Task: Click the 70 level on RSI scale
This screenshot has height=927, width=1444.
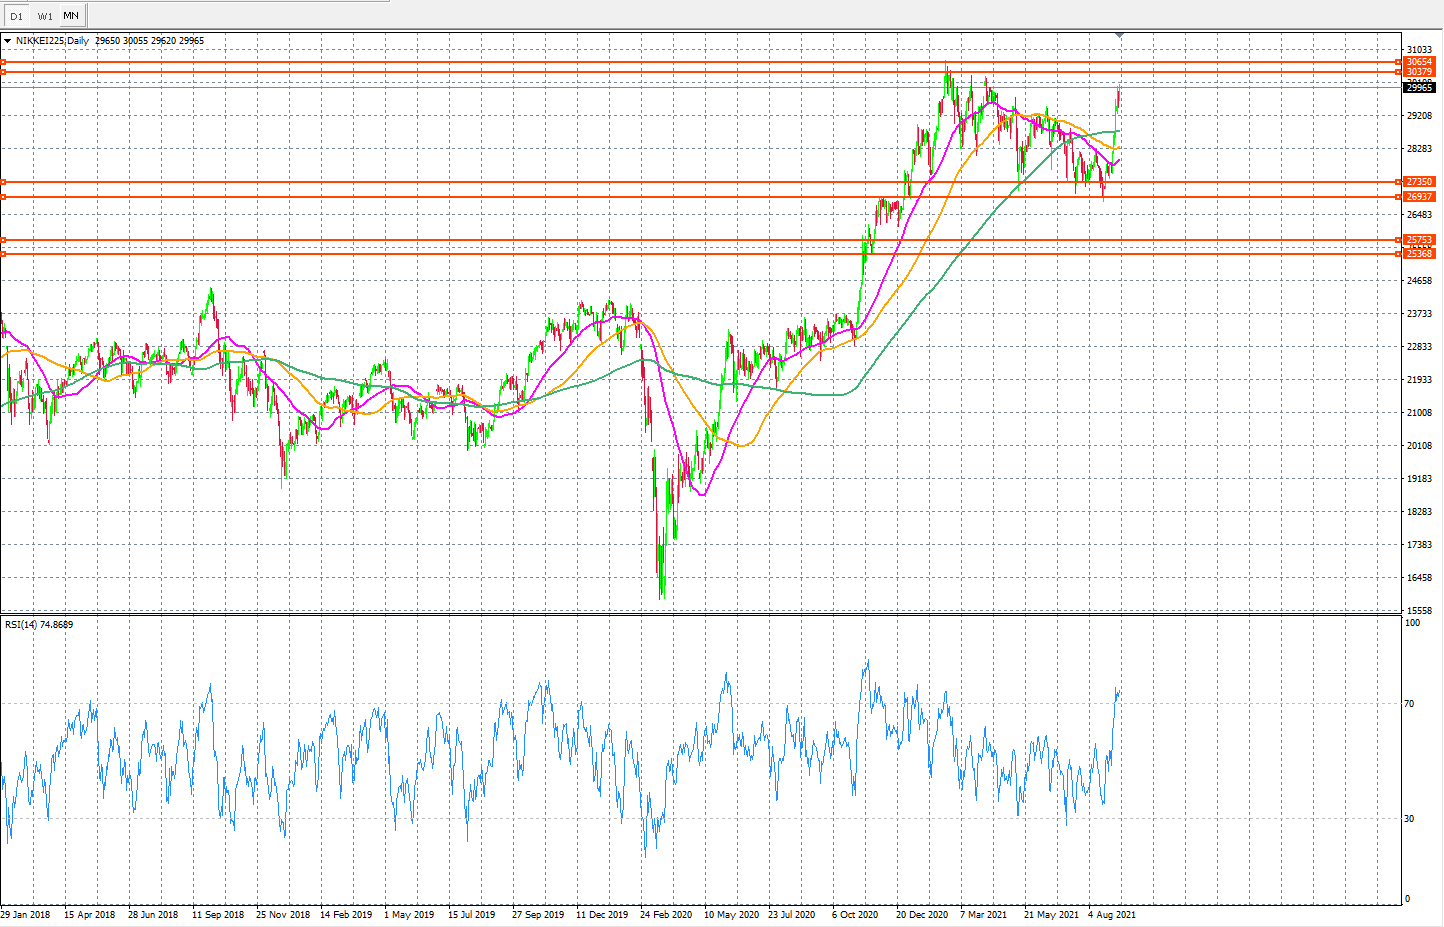Action: (1410, 704)
